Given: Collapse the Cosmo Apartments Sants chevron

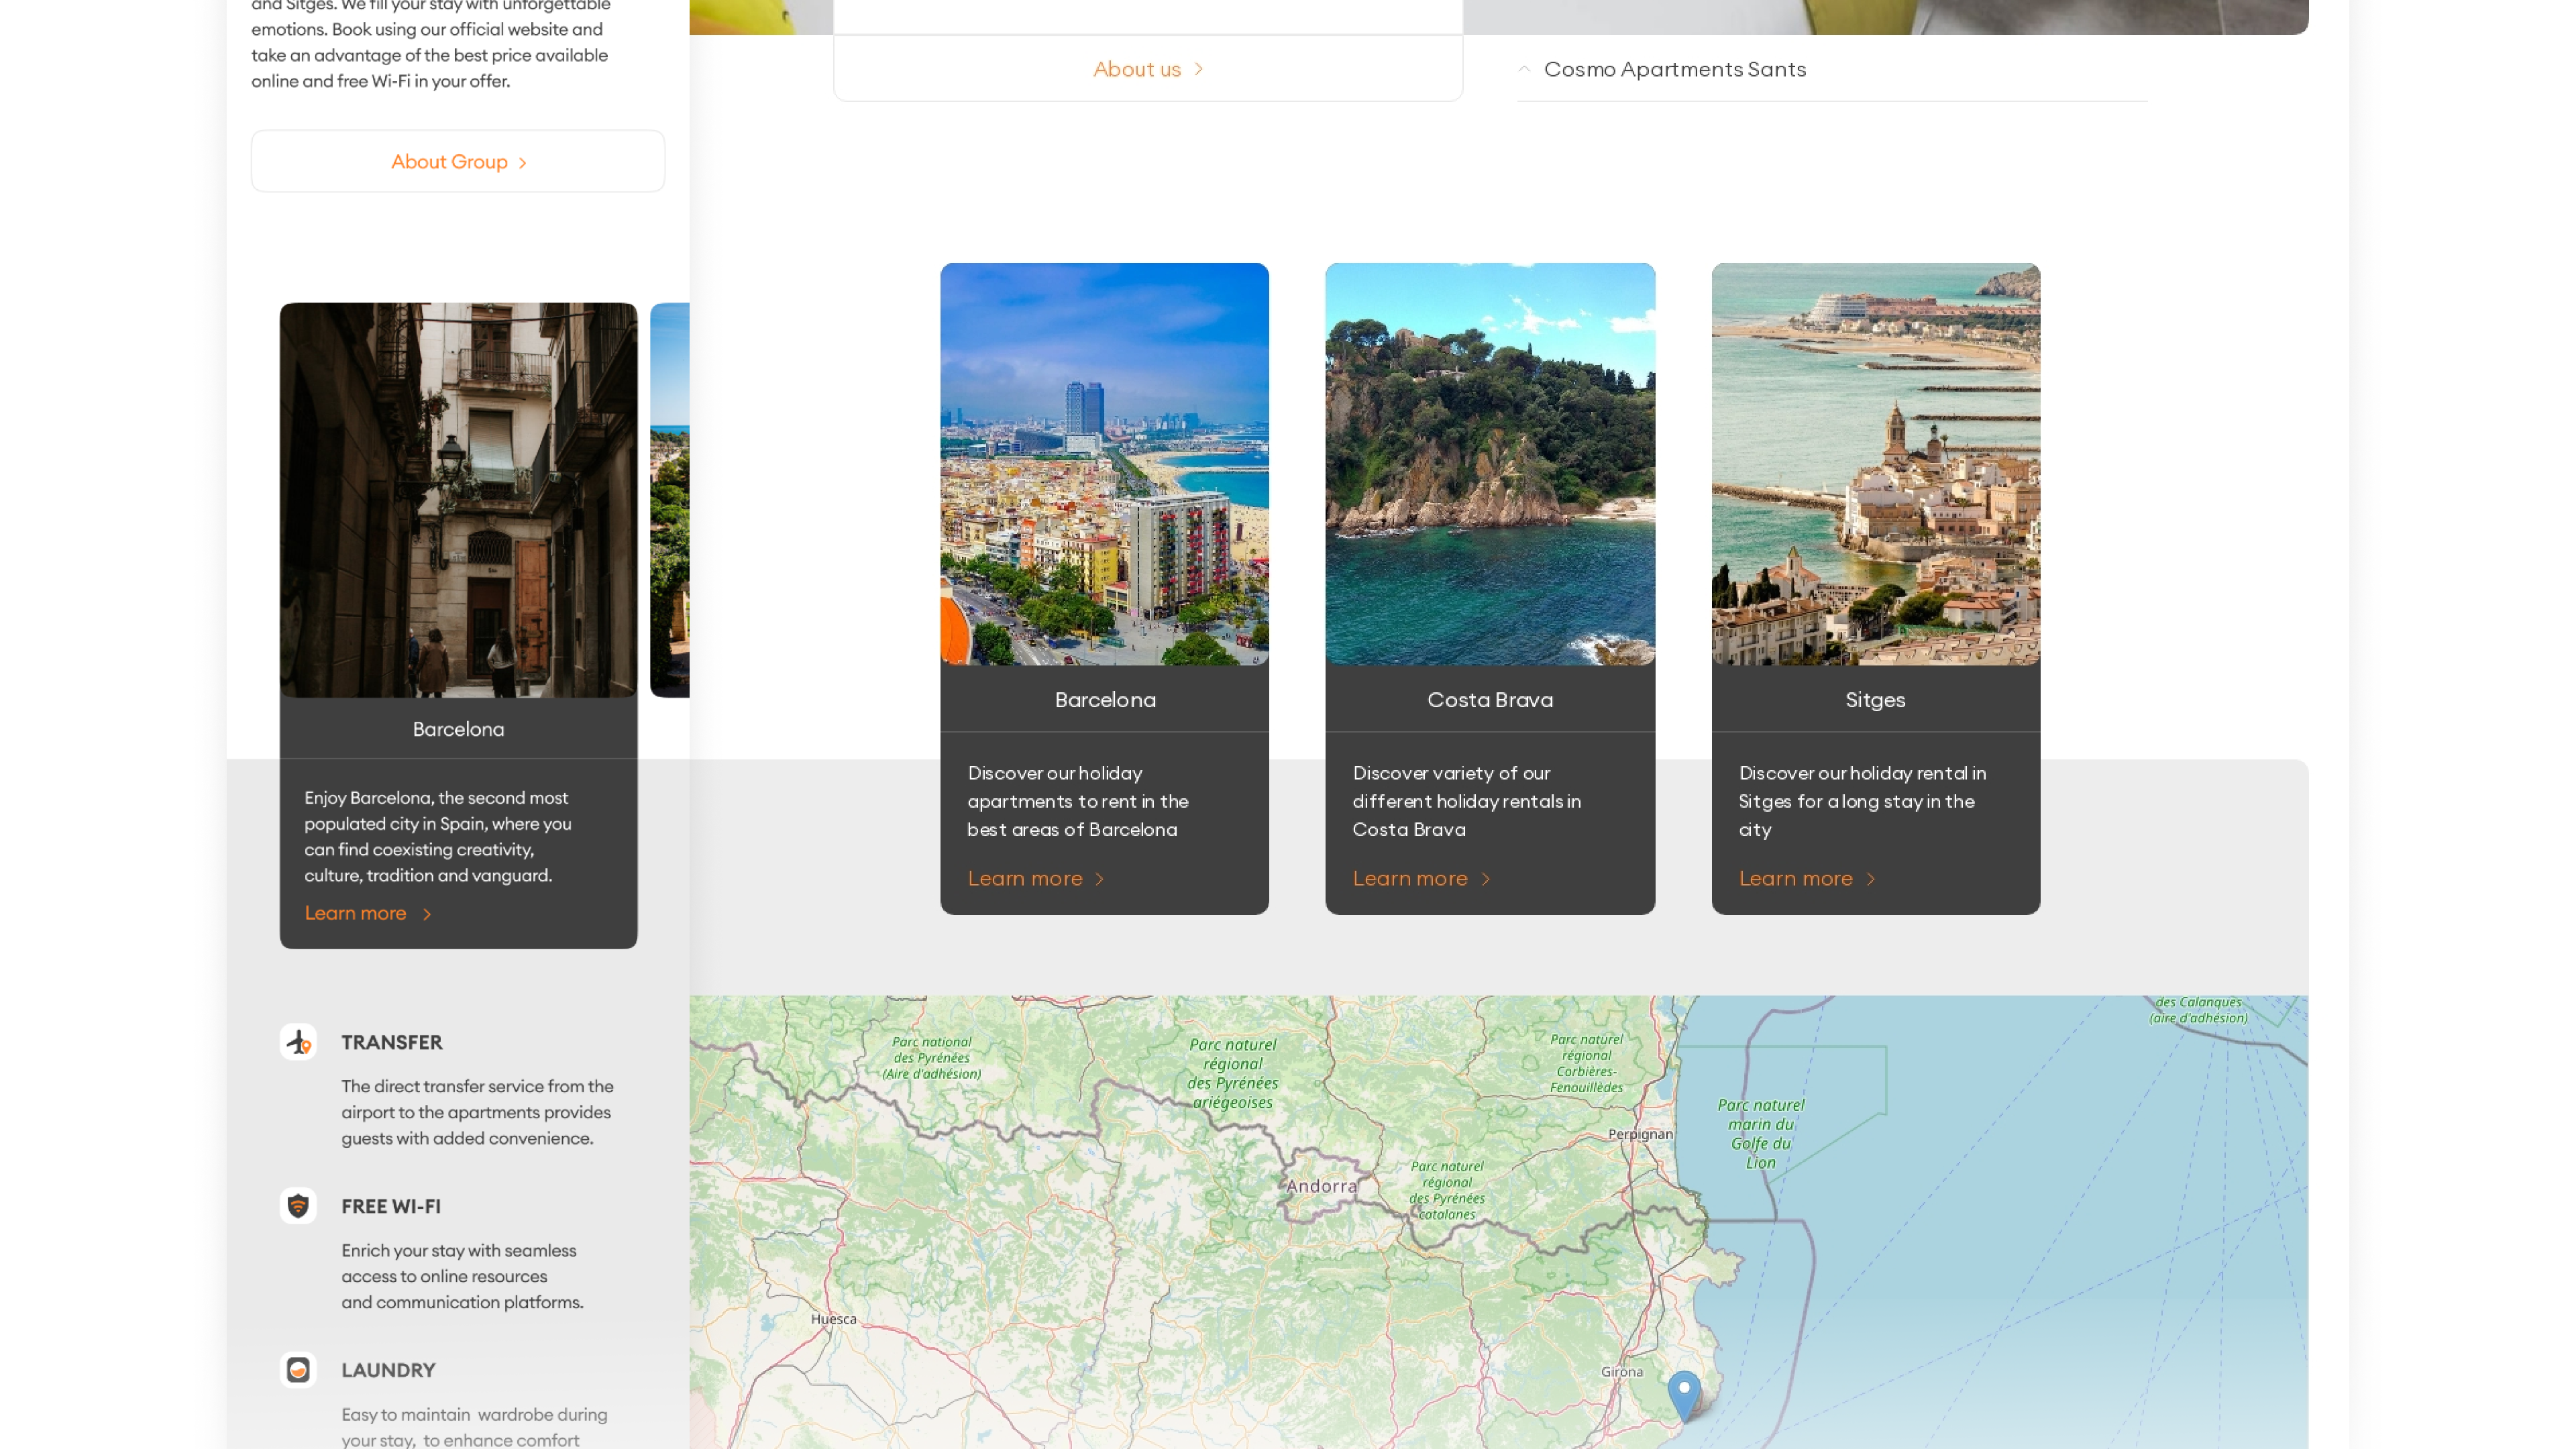Looking at the screenshot, I should tap(1524, 69).
